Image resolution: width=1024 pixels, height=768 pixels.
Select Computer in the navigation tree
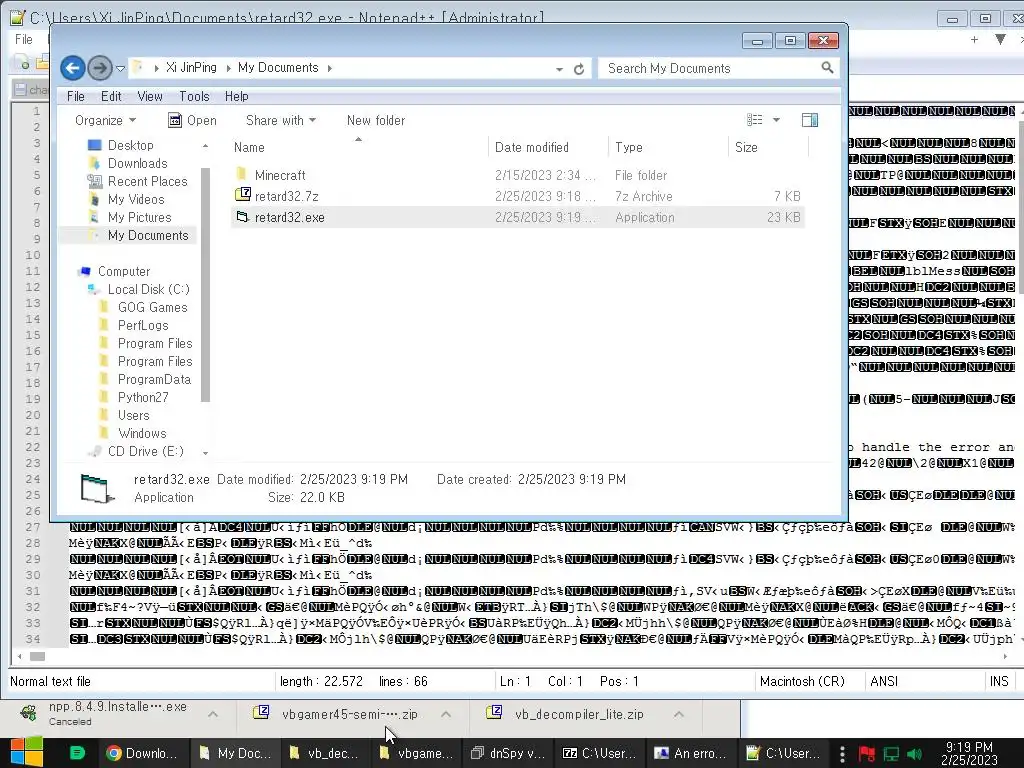pos(123,271)
